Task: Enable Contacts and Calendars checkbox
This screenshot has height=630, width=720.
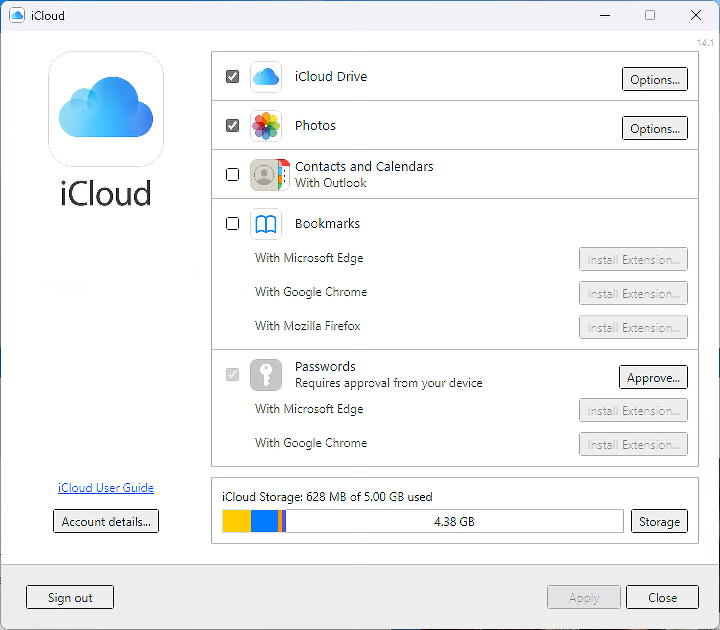Action: (x=232, y=174)
